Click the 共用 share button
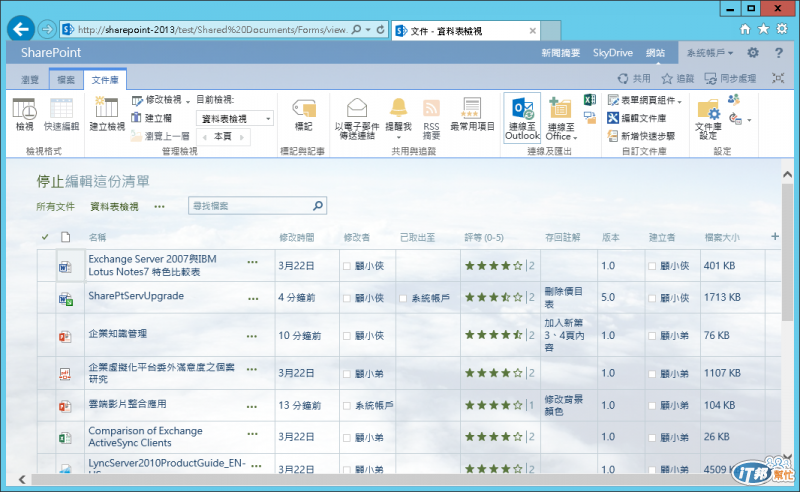Screen dimensions: 800x492 click(x=634, y=78)
